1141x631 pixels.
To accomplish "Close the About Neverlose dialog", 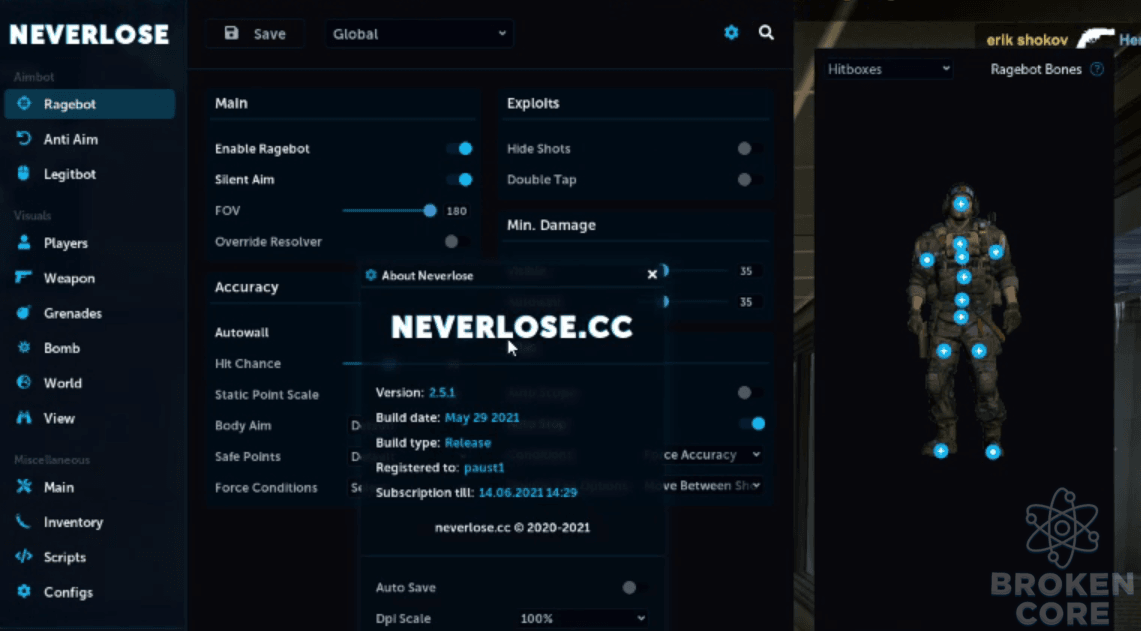I will 652,274.
